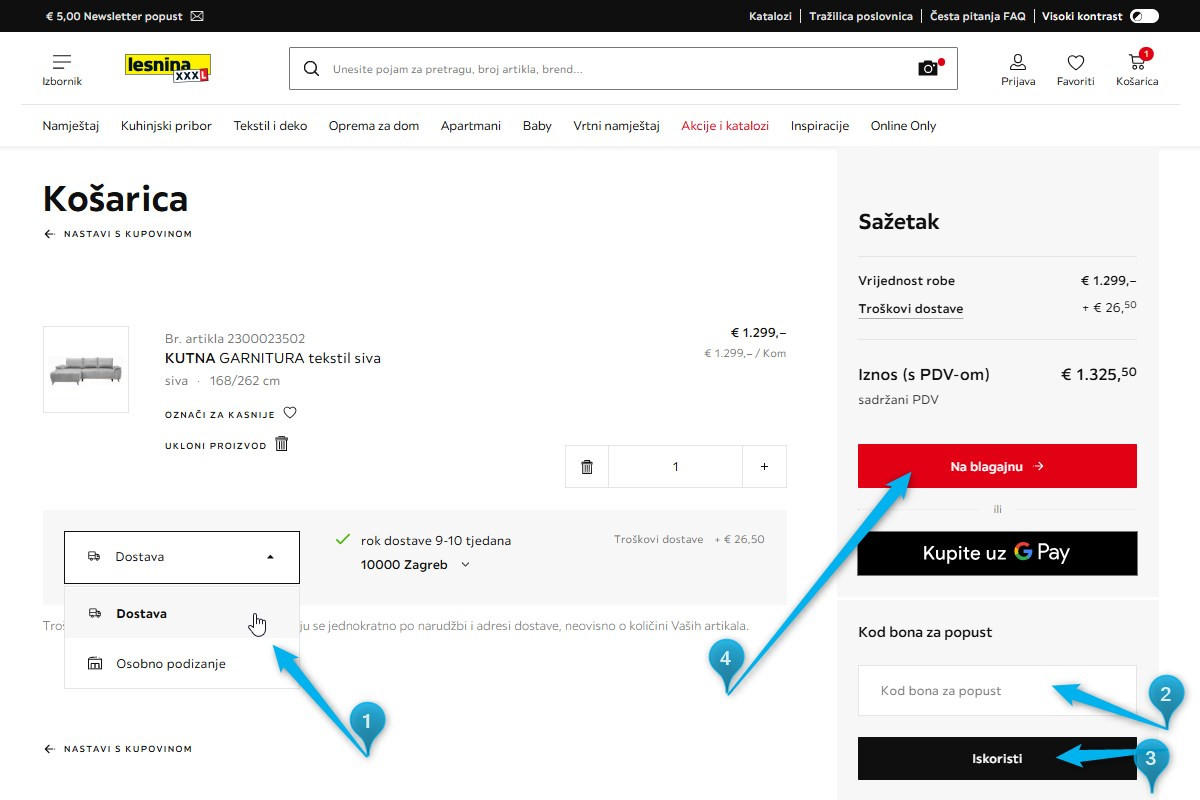
Task: Click upper Nastavi s kupovinom link
Action: pyautogui.click(x=118, y=234)
